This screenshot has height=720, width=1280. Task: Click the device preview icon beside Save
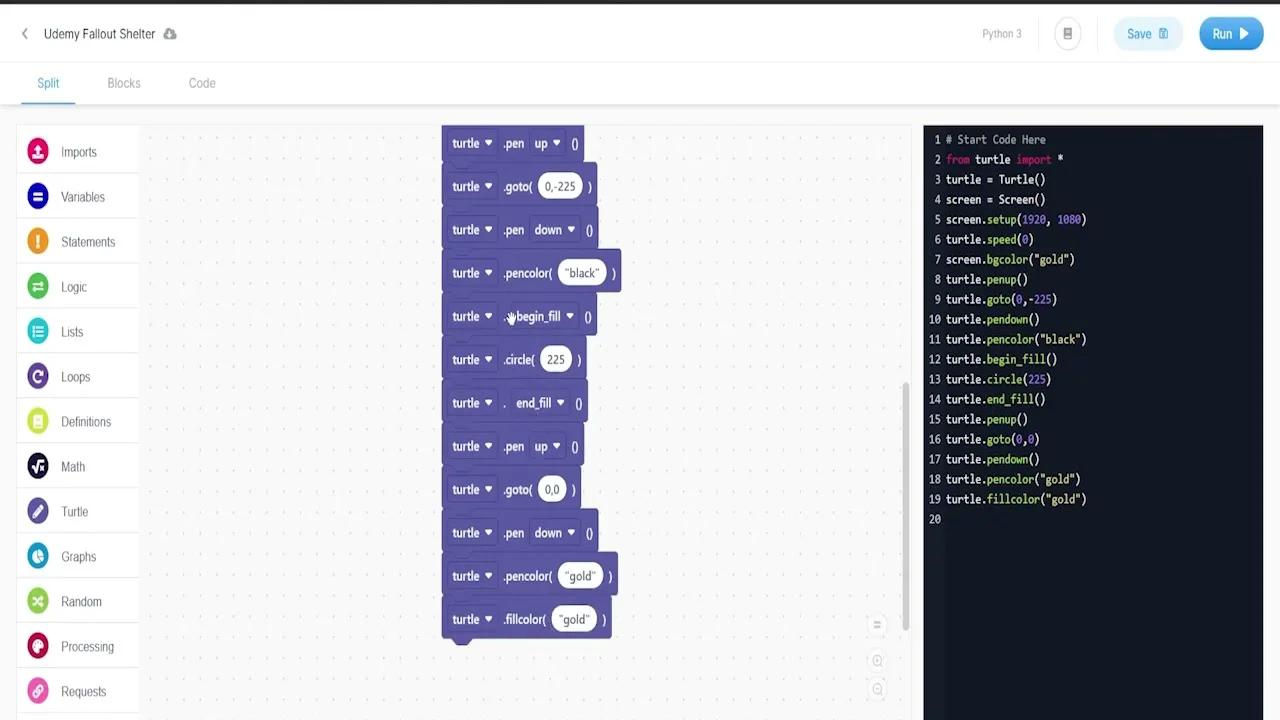pyautogui.click(x=1067, y=33)
